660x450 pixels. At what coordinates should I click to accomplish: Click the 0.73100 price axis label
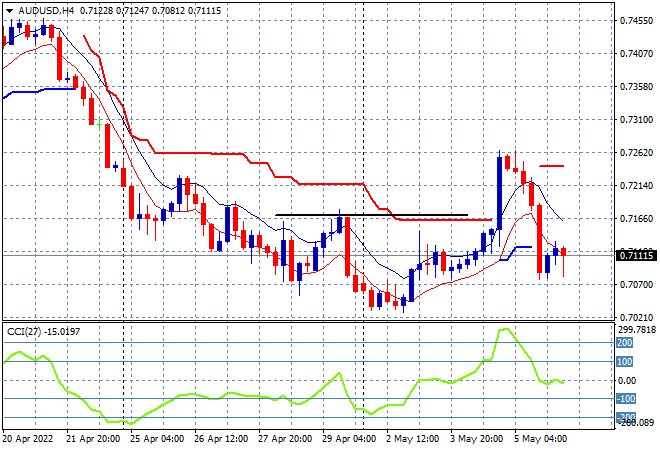(x=636, y=120)
